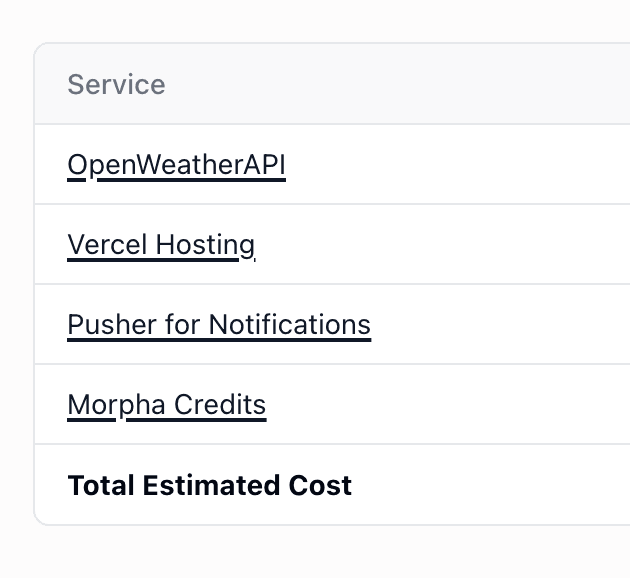Click the word Cost in the bold row

(x=320, y=485)
